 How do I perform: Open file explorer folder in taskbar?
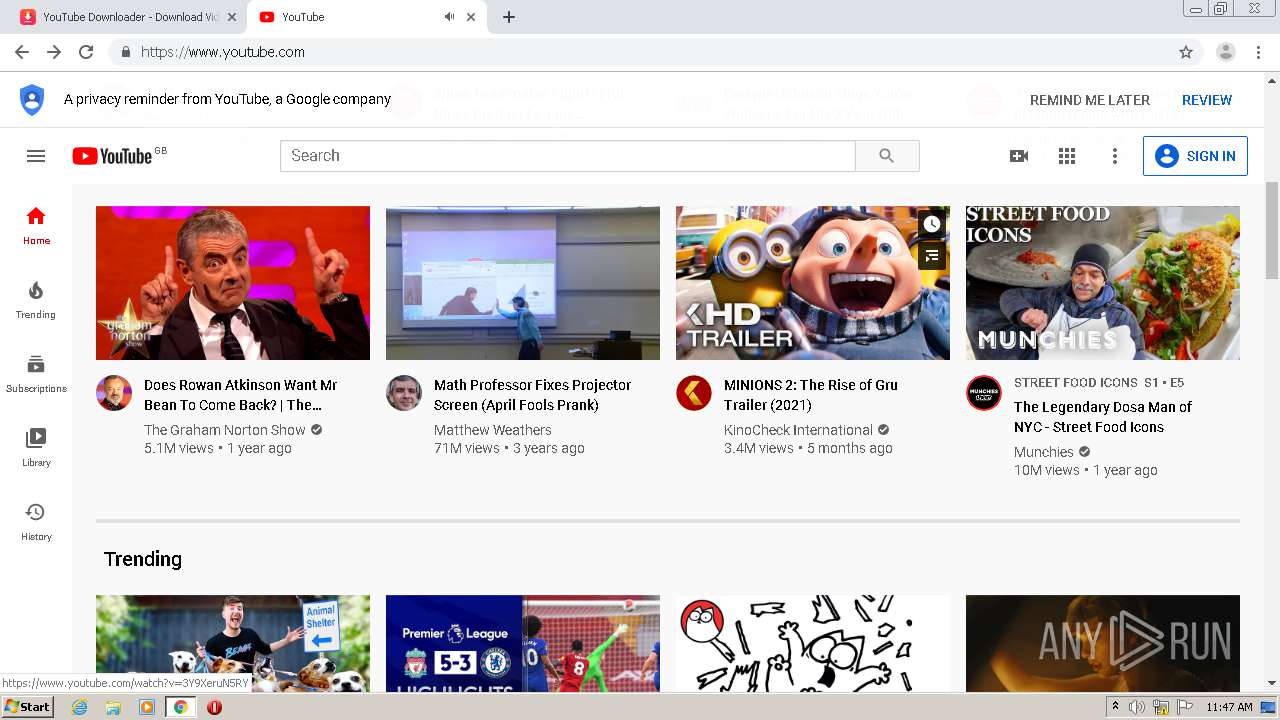click(113, 707)
